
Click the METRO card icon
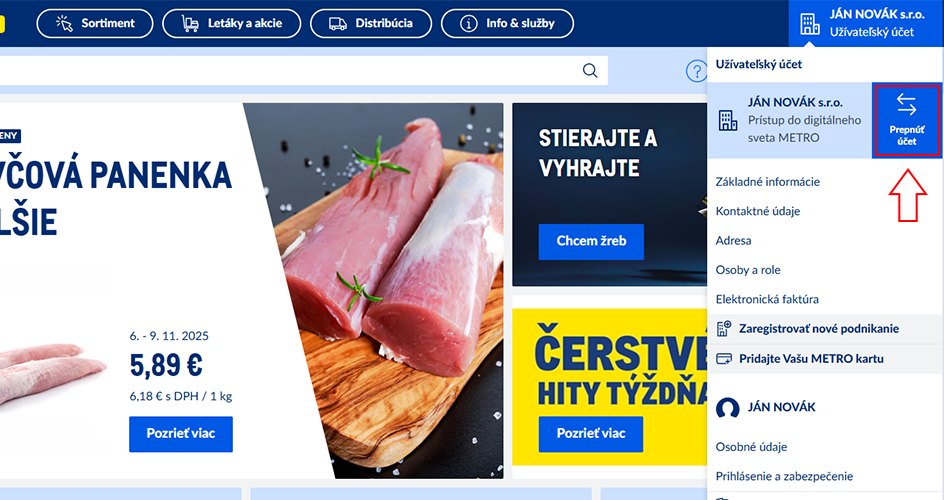(x=724, y=359)
